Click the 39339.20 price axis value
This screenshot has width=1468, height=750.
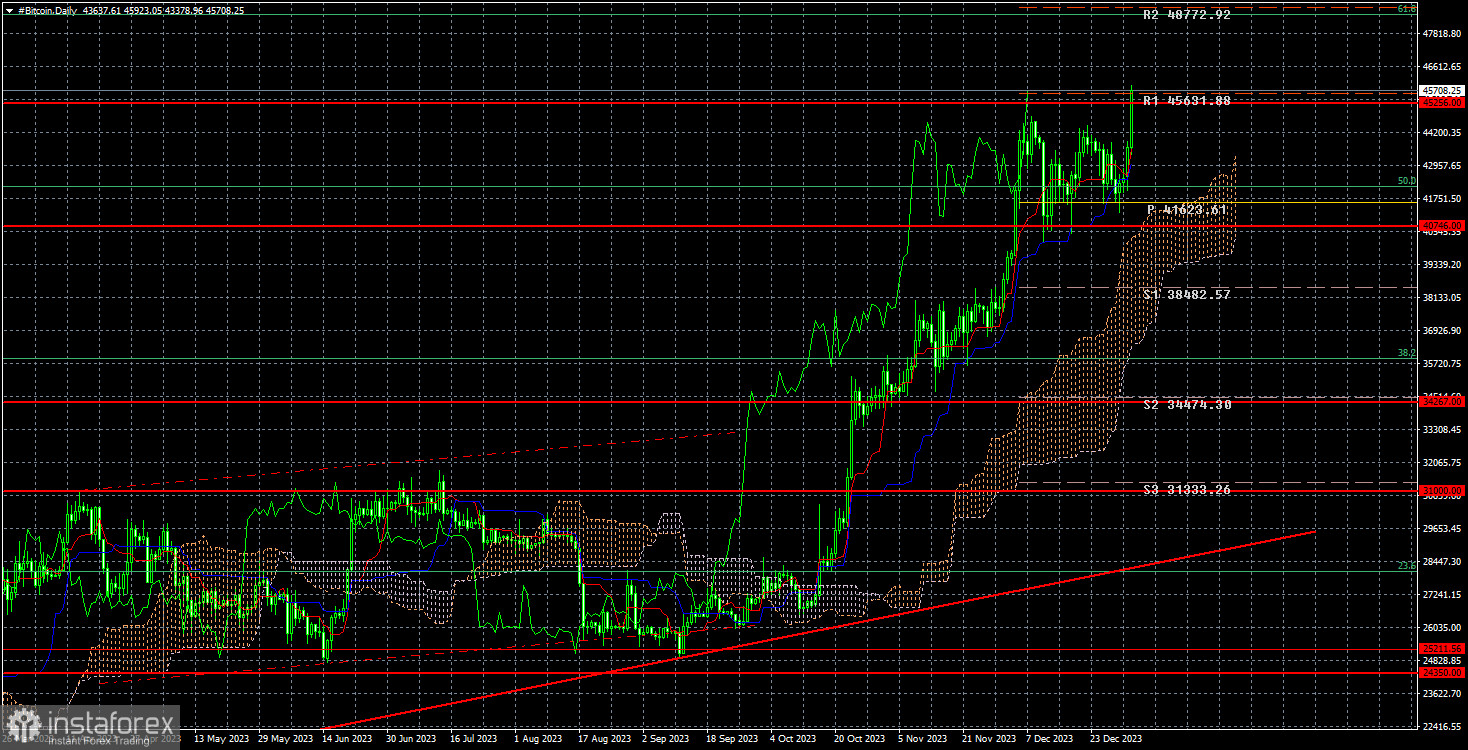pyautogui.click(x=1442, y=265)
